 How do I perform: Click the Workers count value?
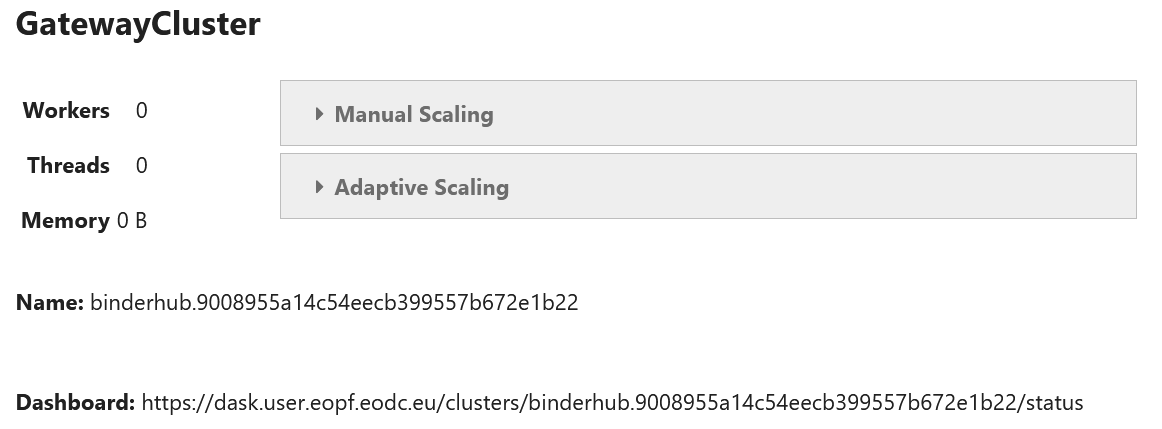tap(141, 110)
